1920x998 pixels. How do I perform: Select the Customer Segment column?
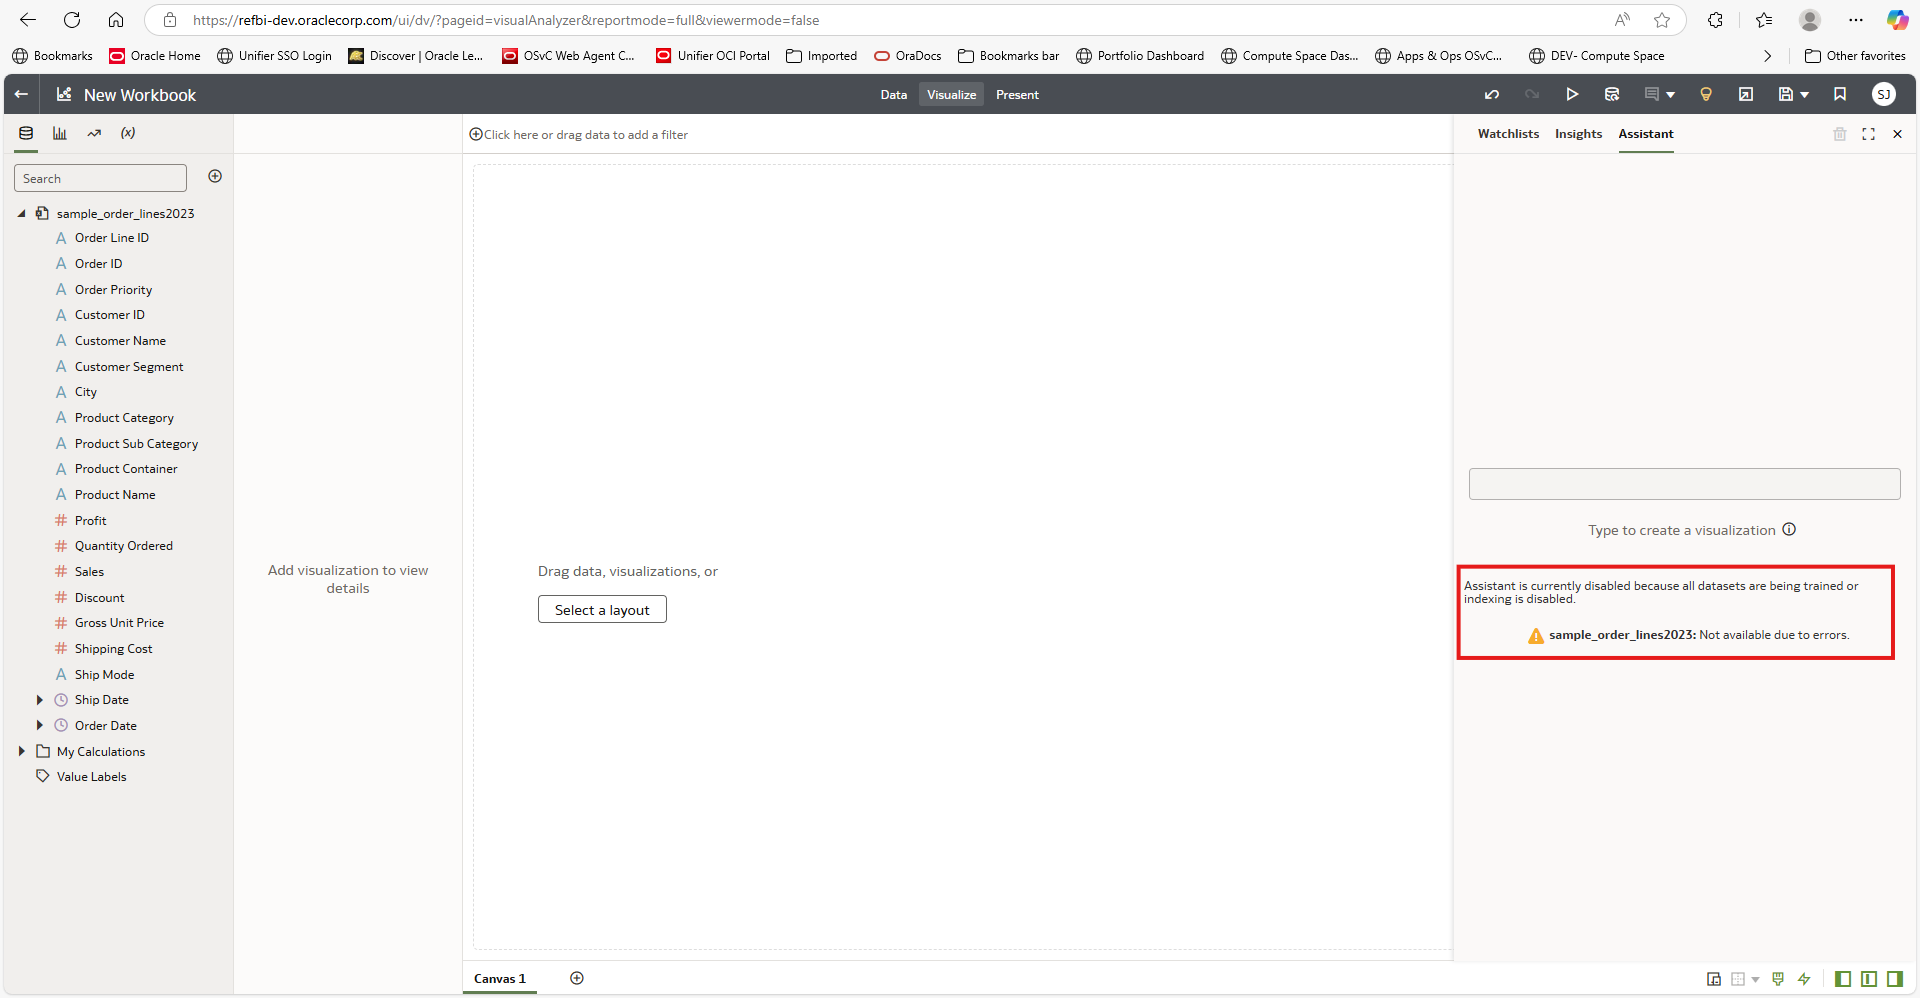[x=129, y=366]
